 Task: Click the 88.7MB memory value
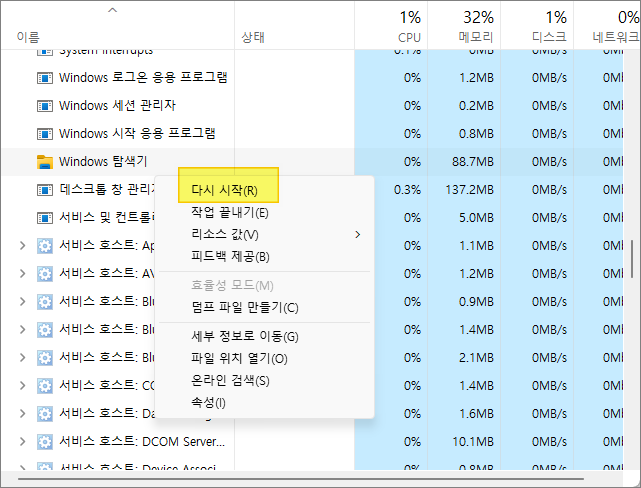[473, 162]
